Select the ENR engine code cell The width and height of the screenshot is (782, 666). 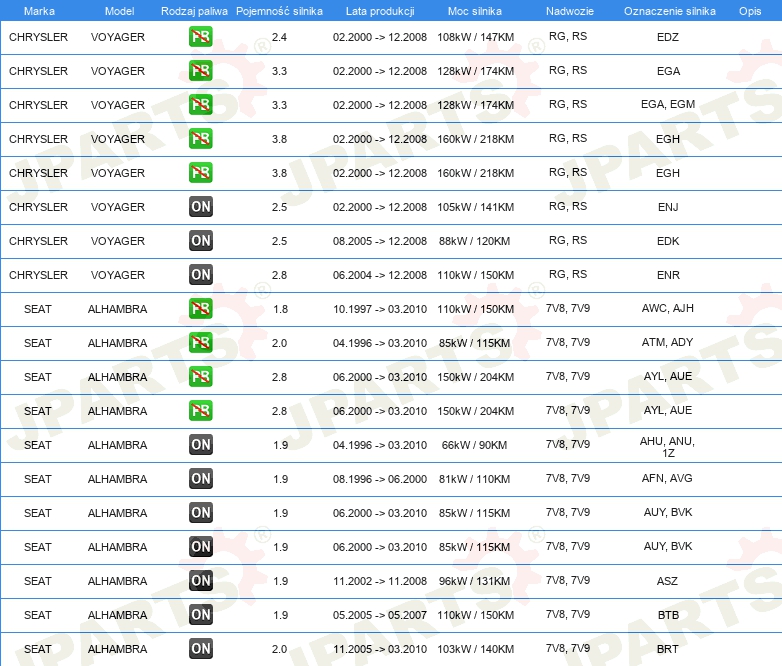click(668, 275)
